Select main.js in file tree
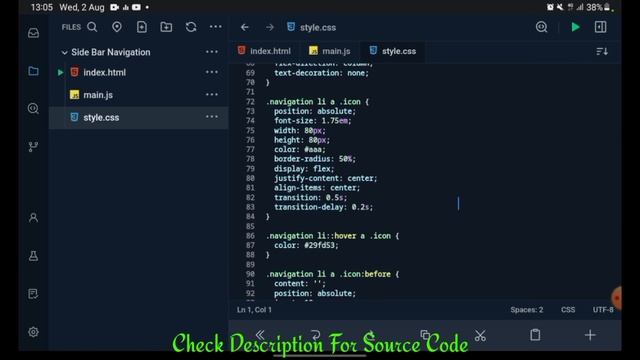 coord(98,95)
